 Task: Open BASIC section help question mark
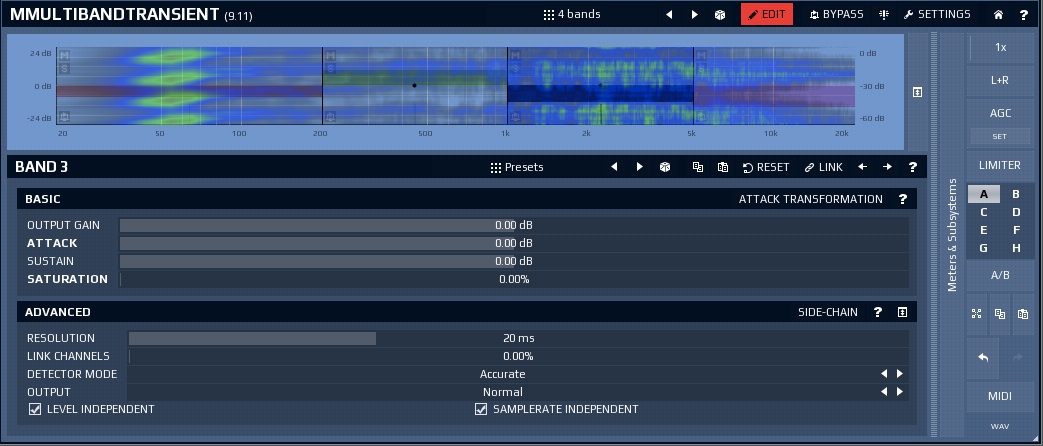903,199
